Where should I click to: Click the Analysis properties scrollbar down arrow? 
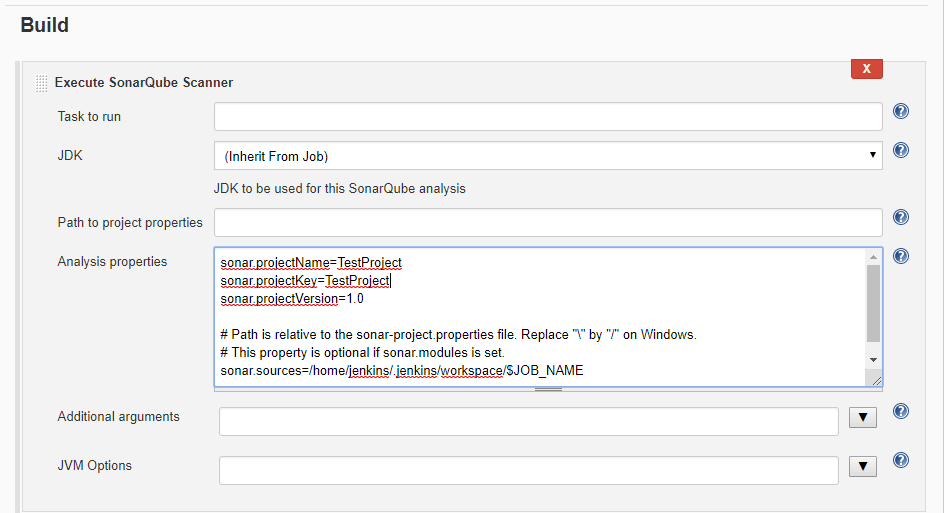pyautogui.click(x=873, y=360)
